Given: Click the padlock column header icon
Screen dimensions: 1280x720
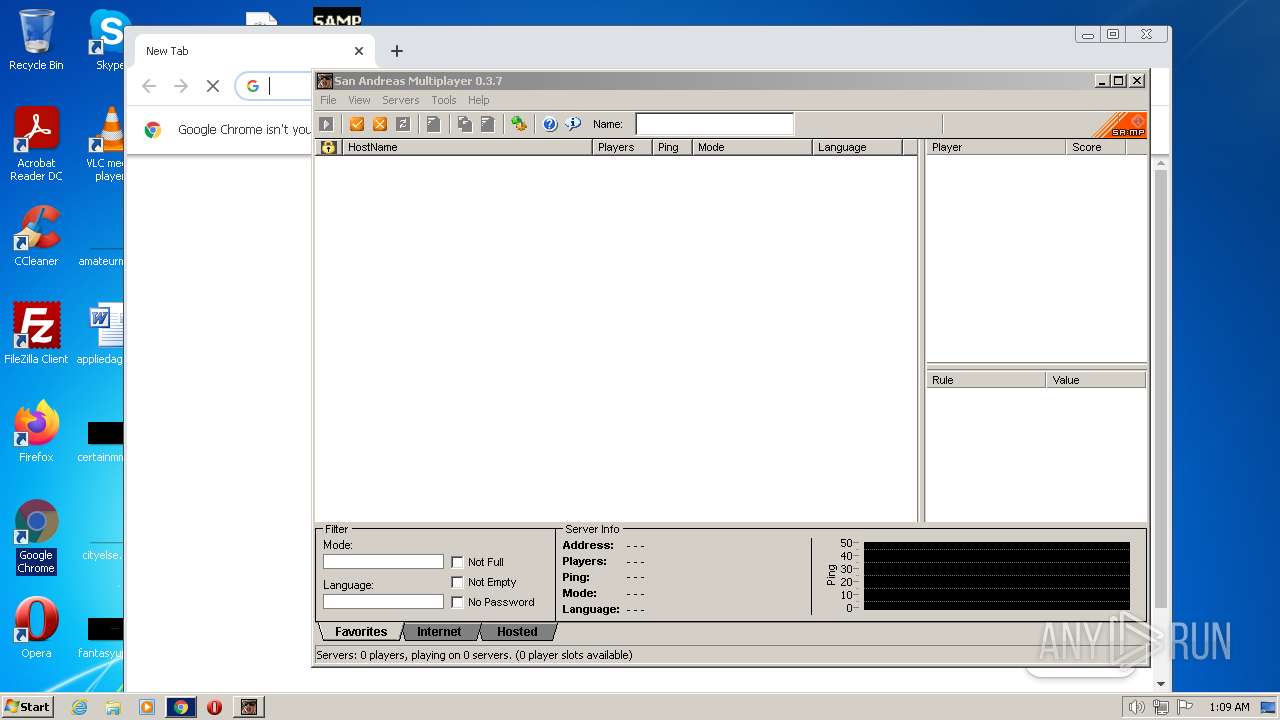Looking at the screenshot, I should pos(328,147).
